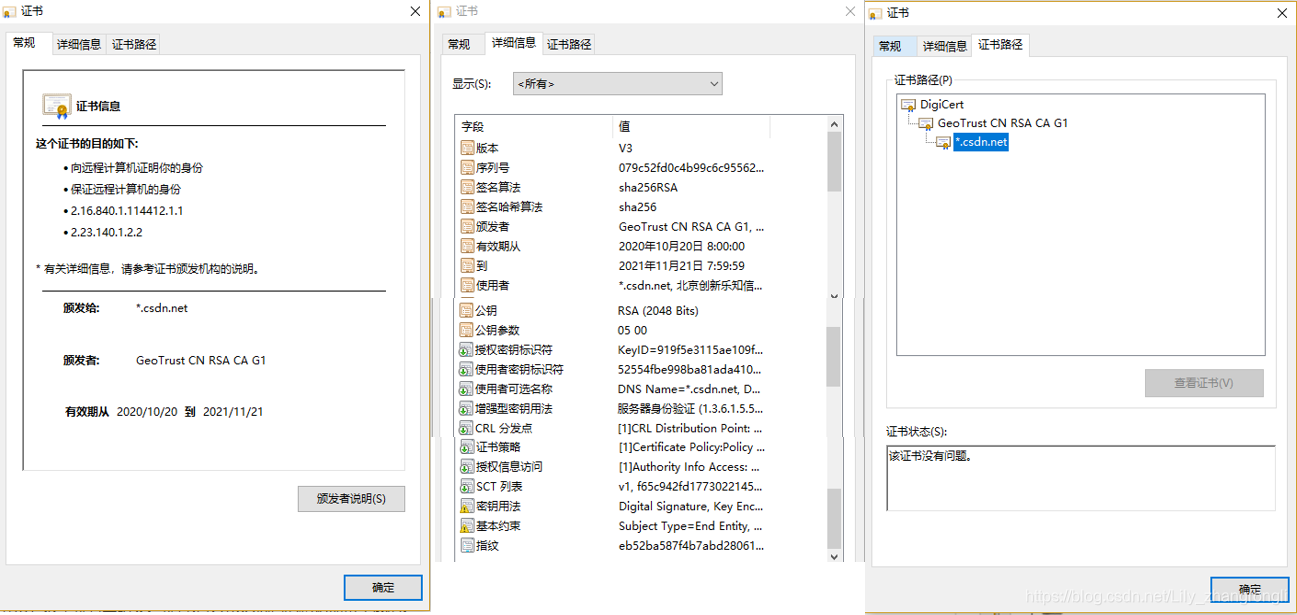Image resolution: width=1297 pixels, height=615 pixels.
Task: Select the Digital Signature, Key Enc value
Action: pos(691,506)
